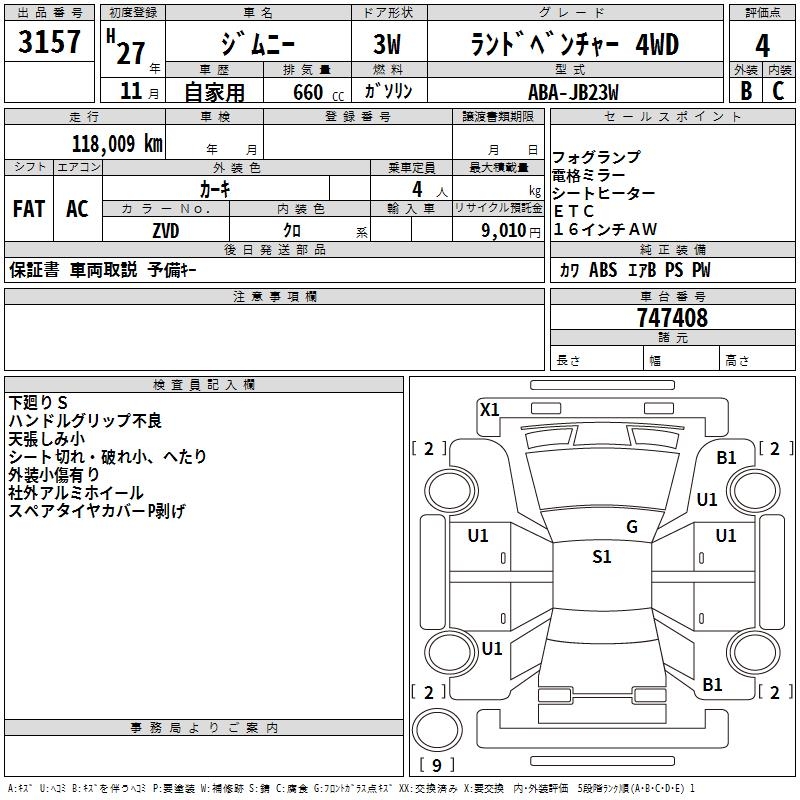Click the interior grade C cell
This screenshot has width=800, height=800.
point(778,91)
